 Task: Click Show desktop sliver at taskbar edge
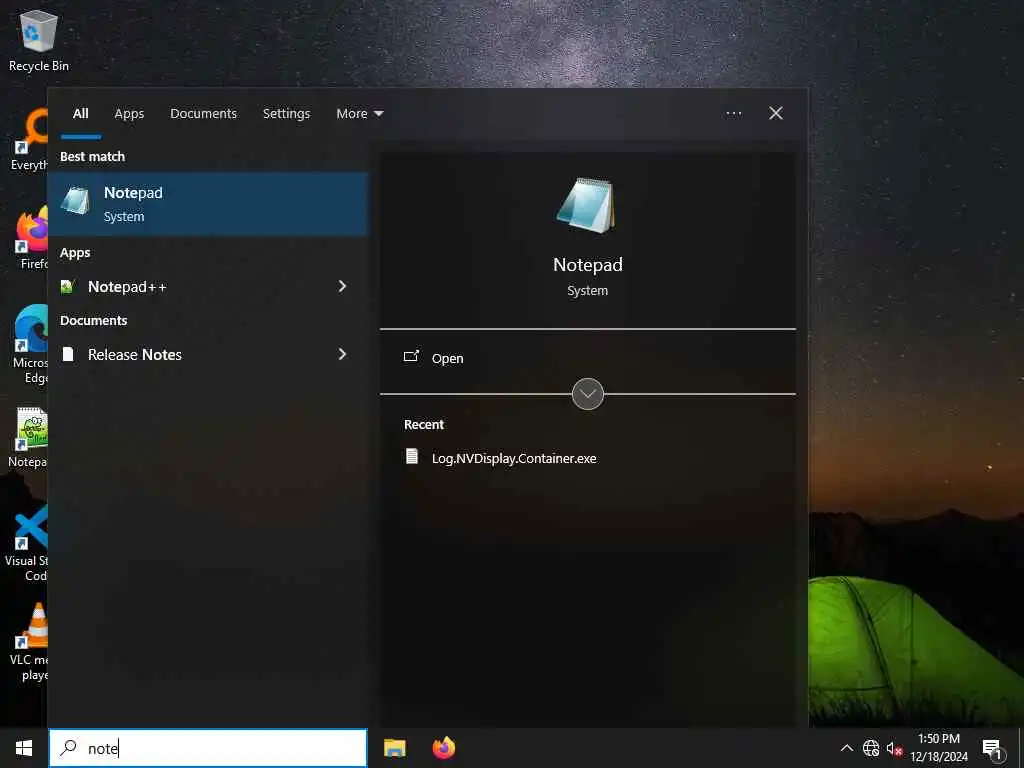(1021, 748)
